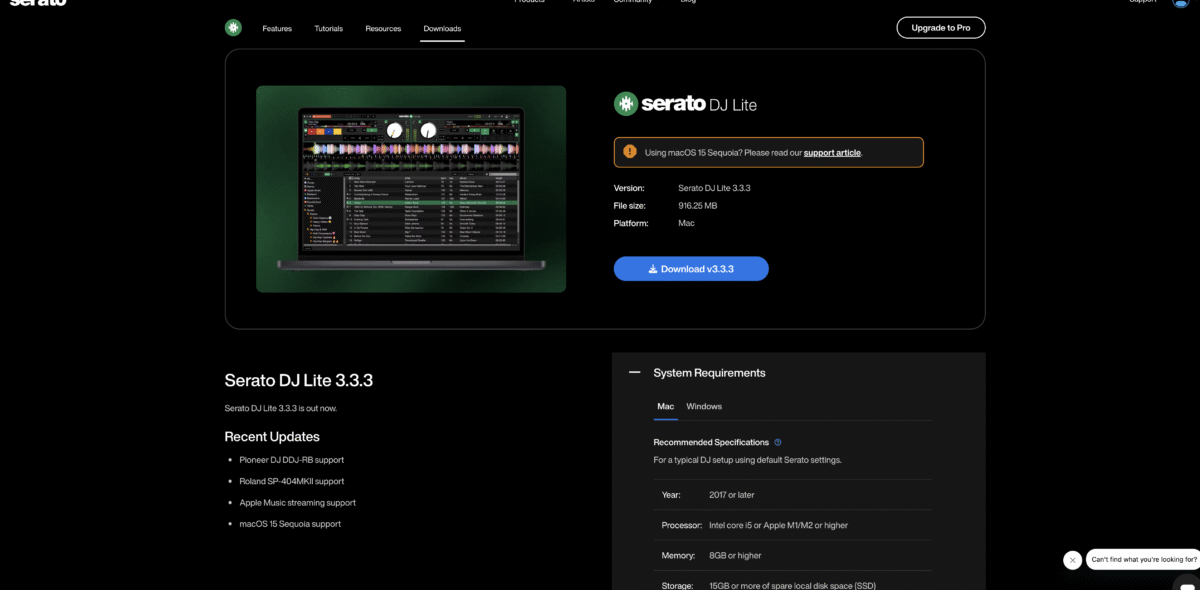
Task: Switch to Mac system requirements tab
Action: pos(666,407)
